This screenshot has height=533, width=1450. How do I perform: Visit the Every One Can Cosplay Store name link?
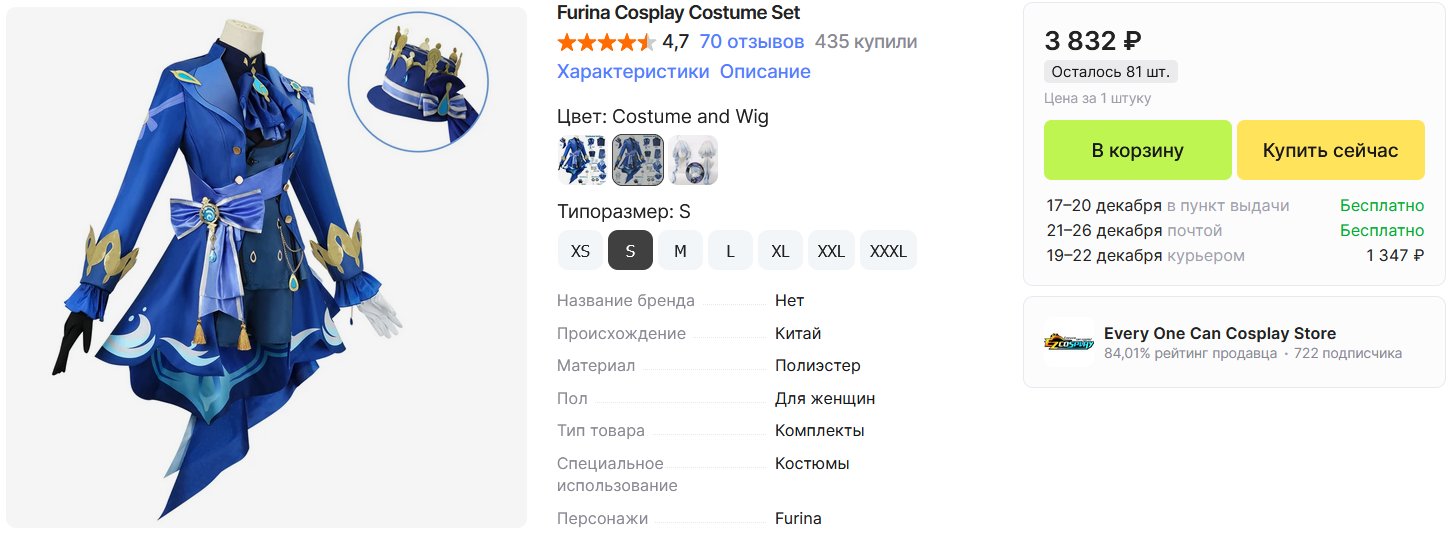tap(1220, 334)
